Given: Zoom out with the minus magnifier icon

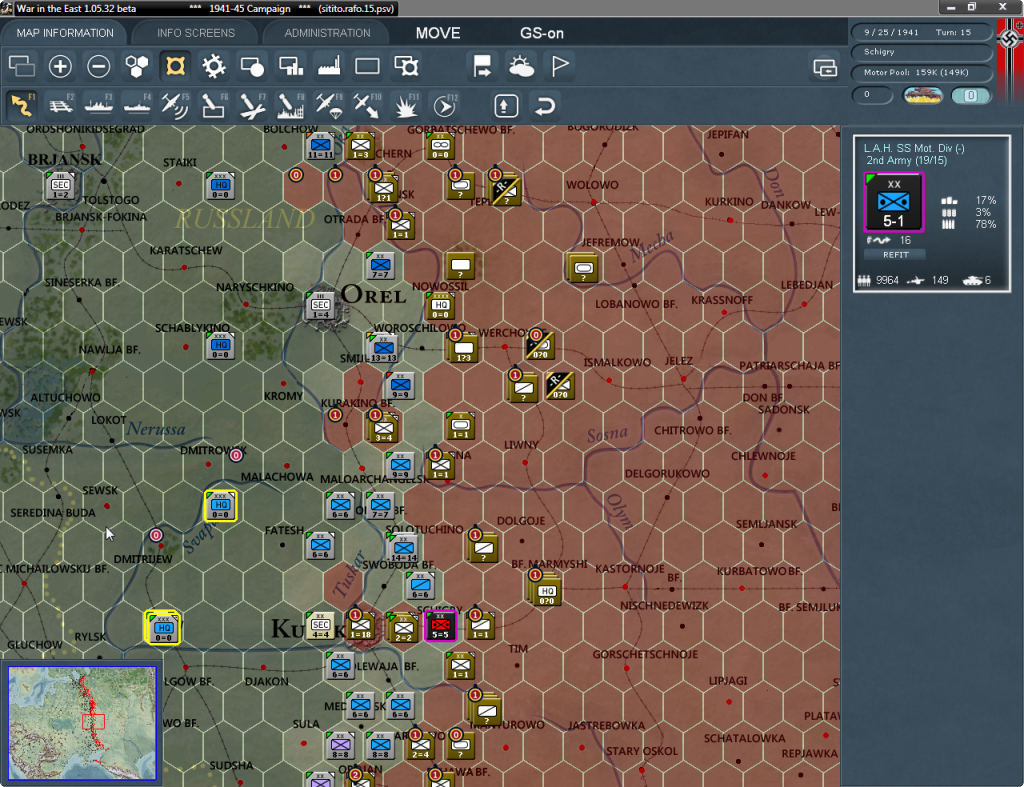Looking at the screenshot, I should (99, 66).
